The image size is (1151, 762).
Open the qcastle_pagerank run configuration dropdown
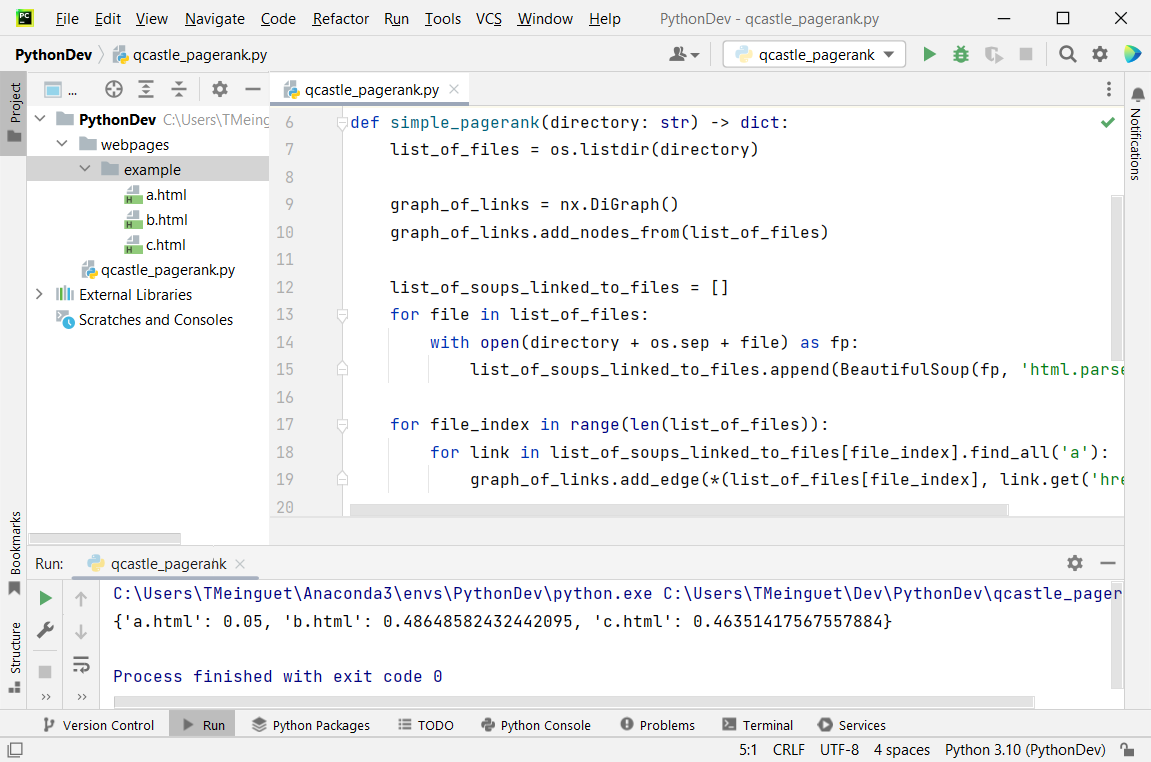coord(814,55)
